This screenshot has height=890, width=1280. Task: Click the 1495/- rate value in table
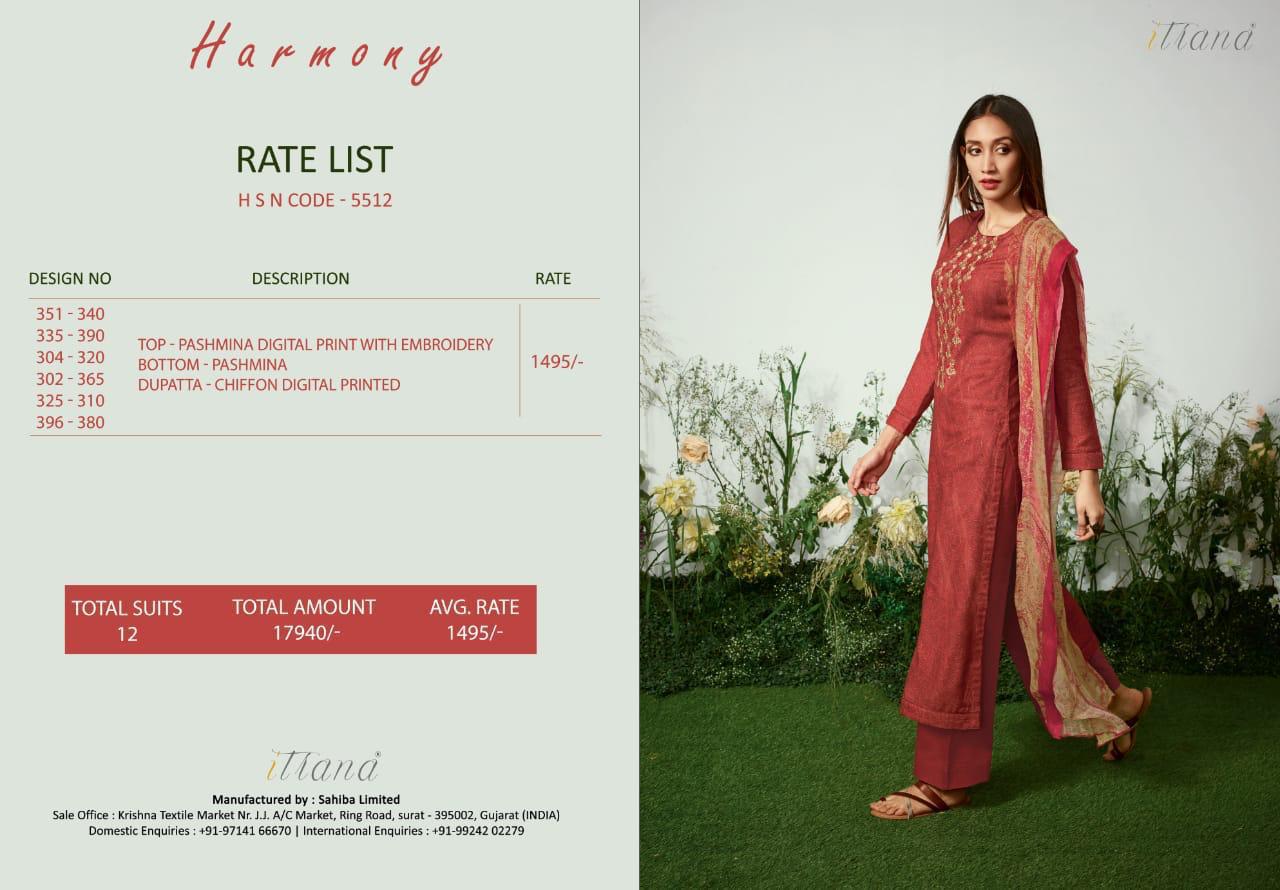click(x=557, y=362)
